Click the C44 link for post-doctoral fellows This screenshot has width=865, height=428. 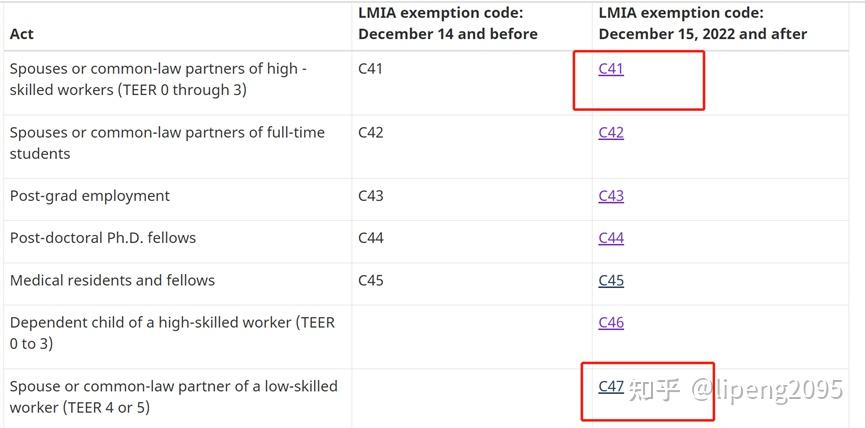pyautogui.click(x=611, y=238)
